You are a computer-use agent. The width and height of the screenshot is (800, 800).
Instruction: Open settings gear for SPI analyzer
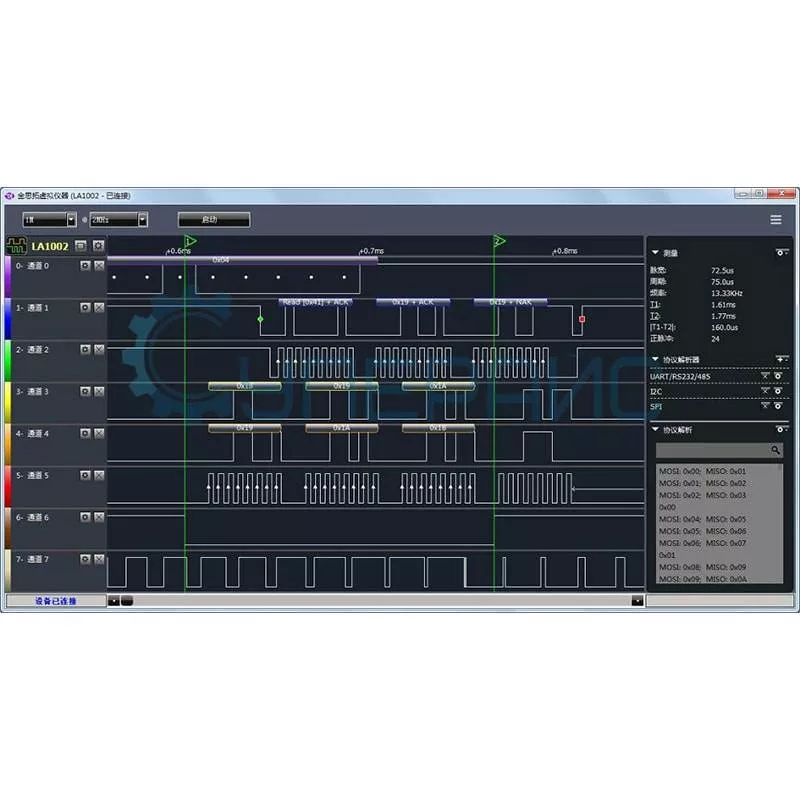click(778, 406)
